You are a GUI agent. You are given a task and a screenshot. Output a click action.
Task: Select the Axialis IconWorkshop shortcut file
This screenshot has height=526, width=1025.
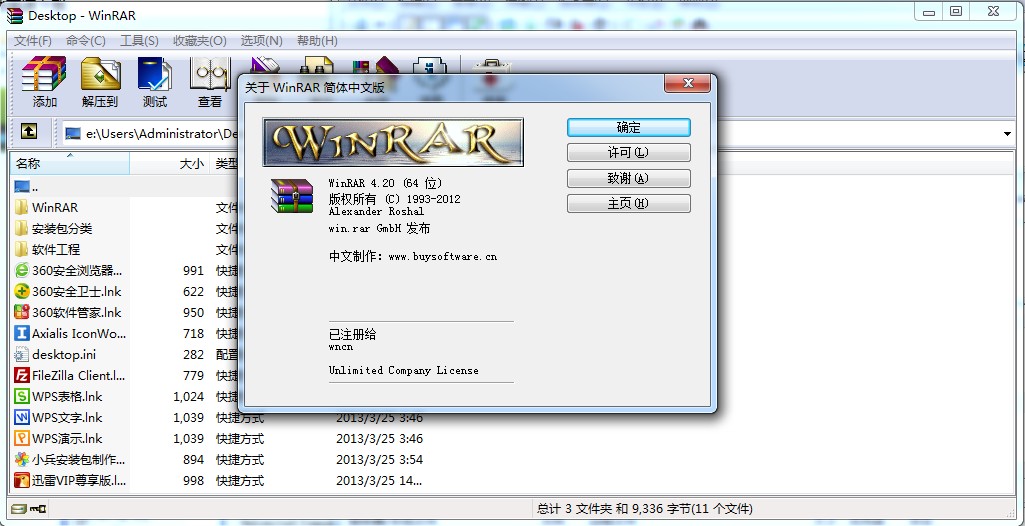pos(78,334)
